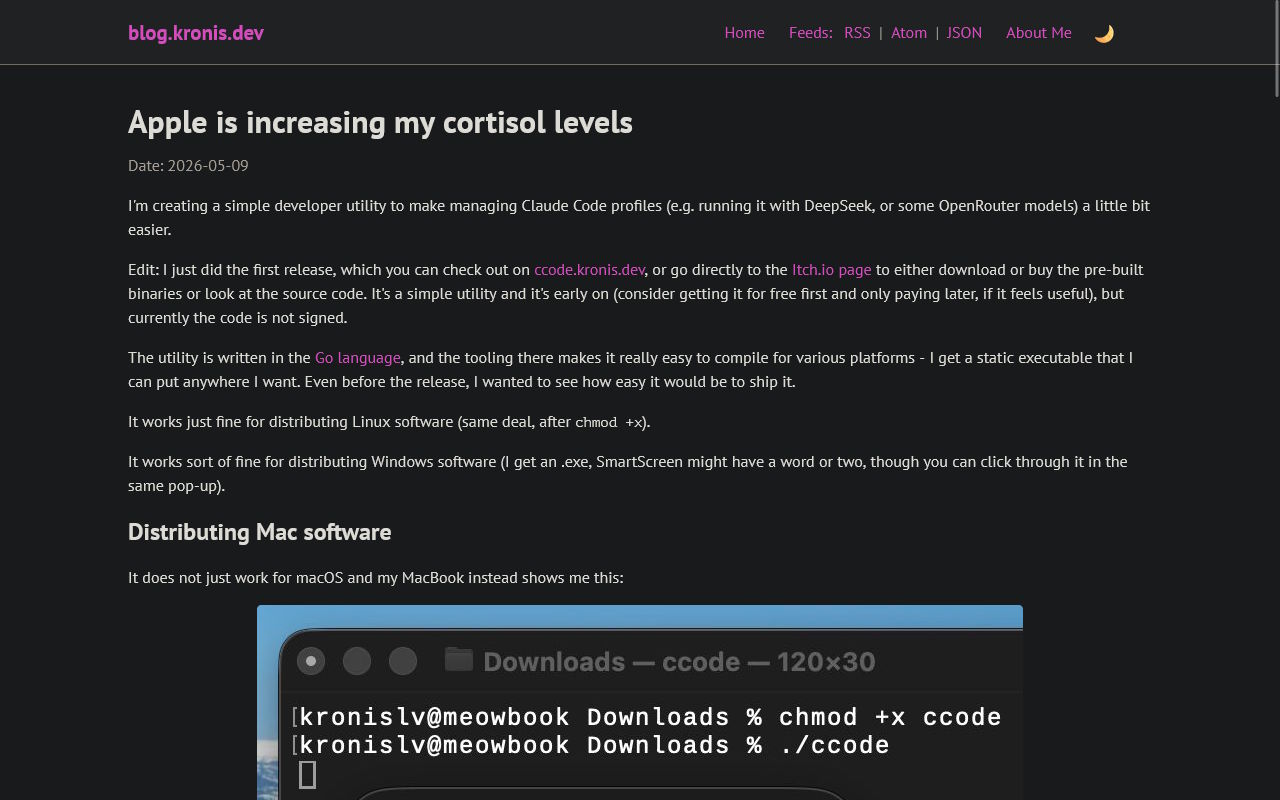Open the RSS feed link
The height and width of the screenshot is (800, 1280).
tap(857, 33)
